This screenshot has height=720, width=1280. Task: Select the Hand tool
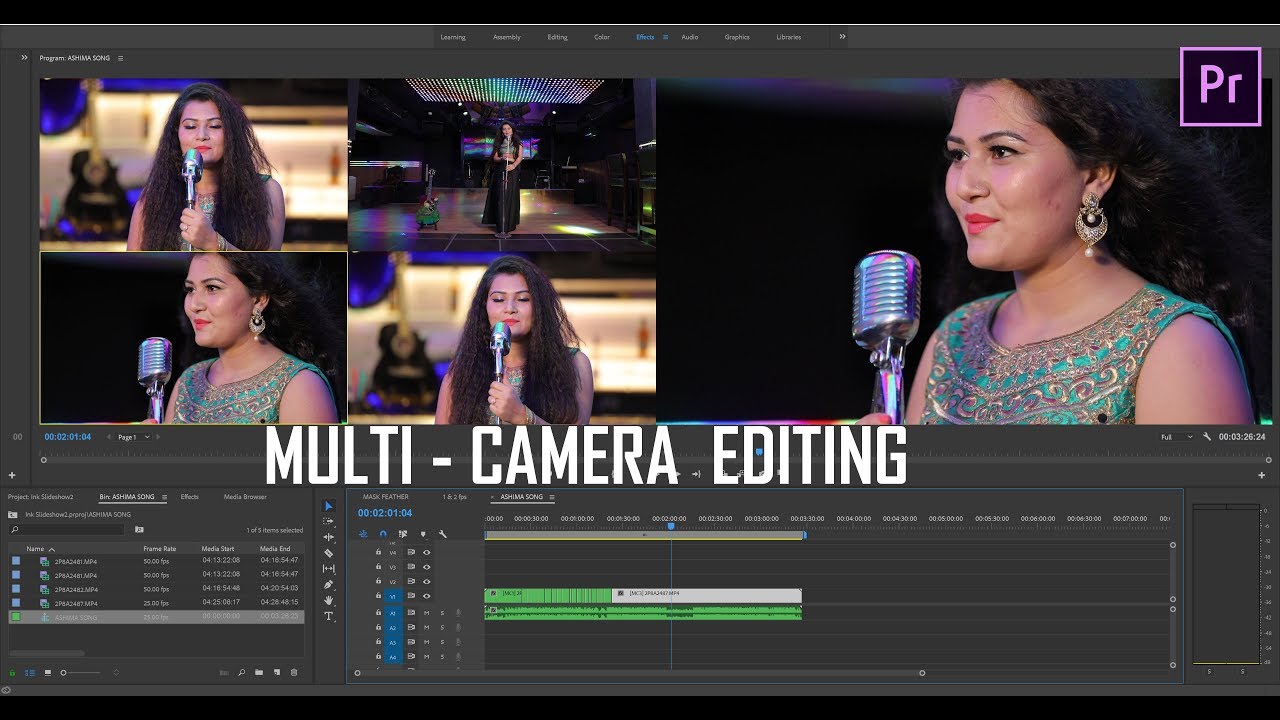tap(328, 600)
